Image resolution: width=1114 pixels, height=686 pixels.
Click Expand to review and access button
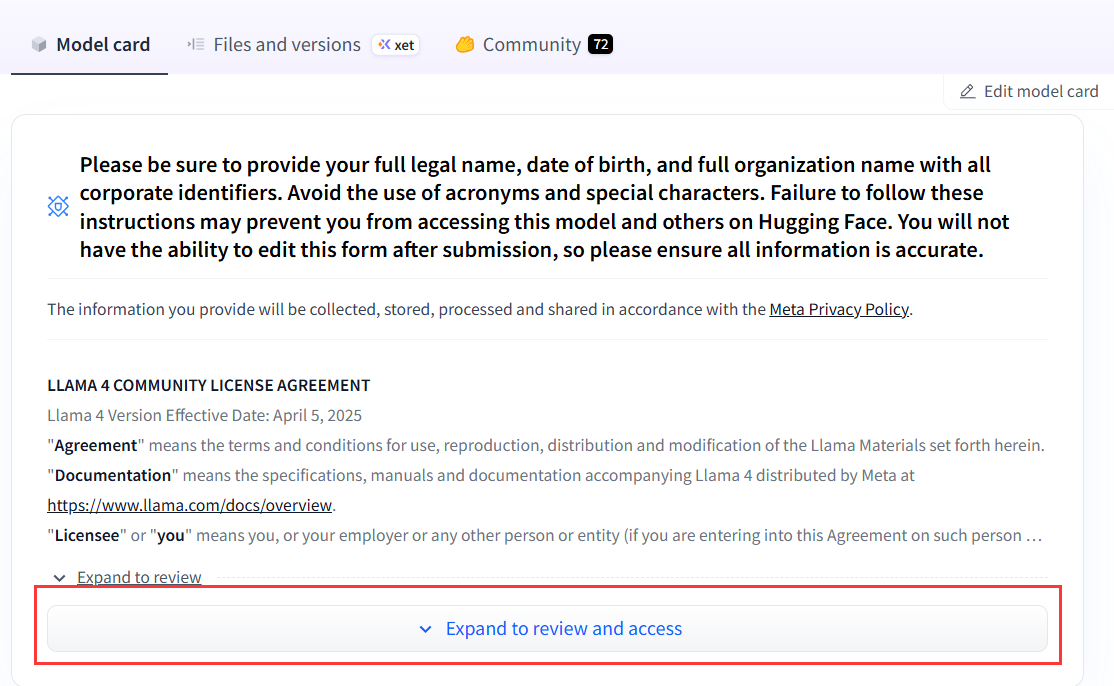(x=547, y=628)
